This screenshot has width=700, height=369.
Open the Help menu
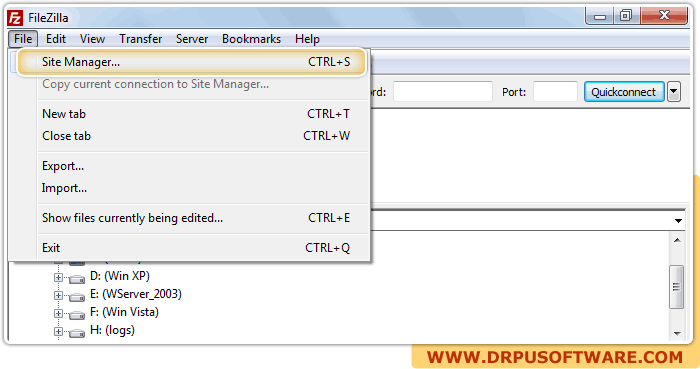pyautogui.click(x=307, y=39)
